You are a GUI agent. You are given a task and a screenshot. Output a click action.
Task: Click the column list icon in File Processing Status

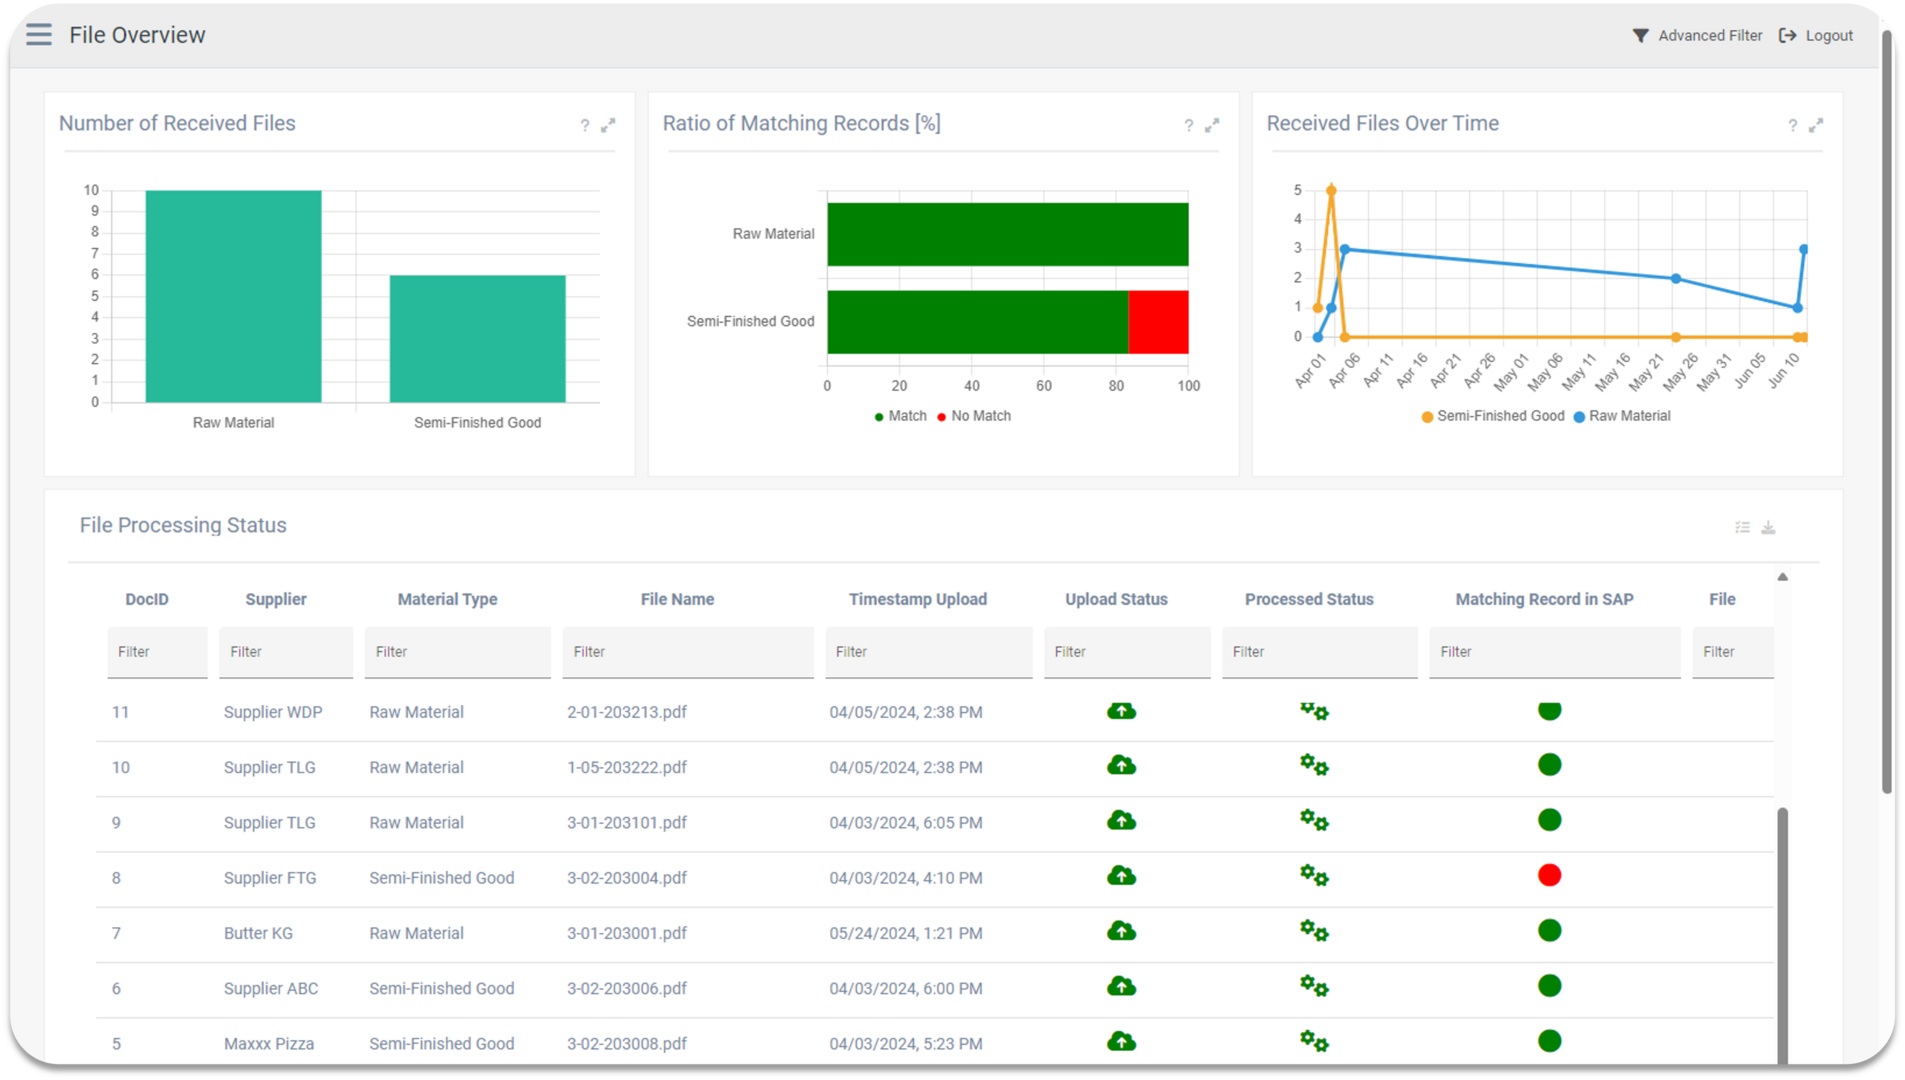(1742, 528)
